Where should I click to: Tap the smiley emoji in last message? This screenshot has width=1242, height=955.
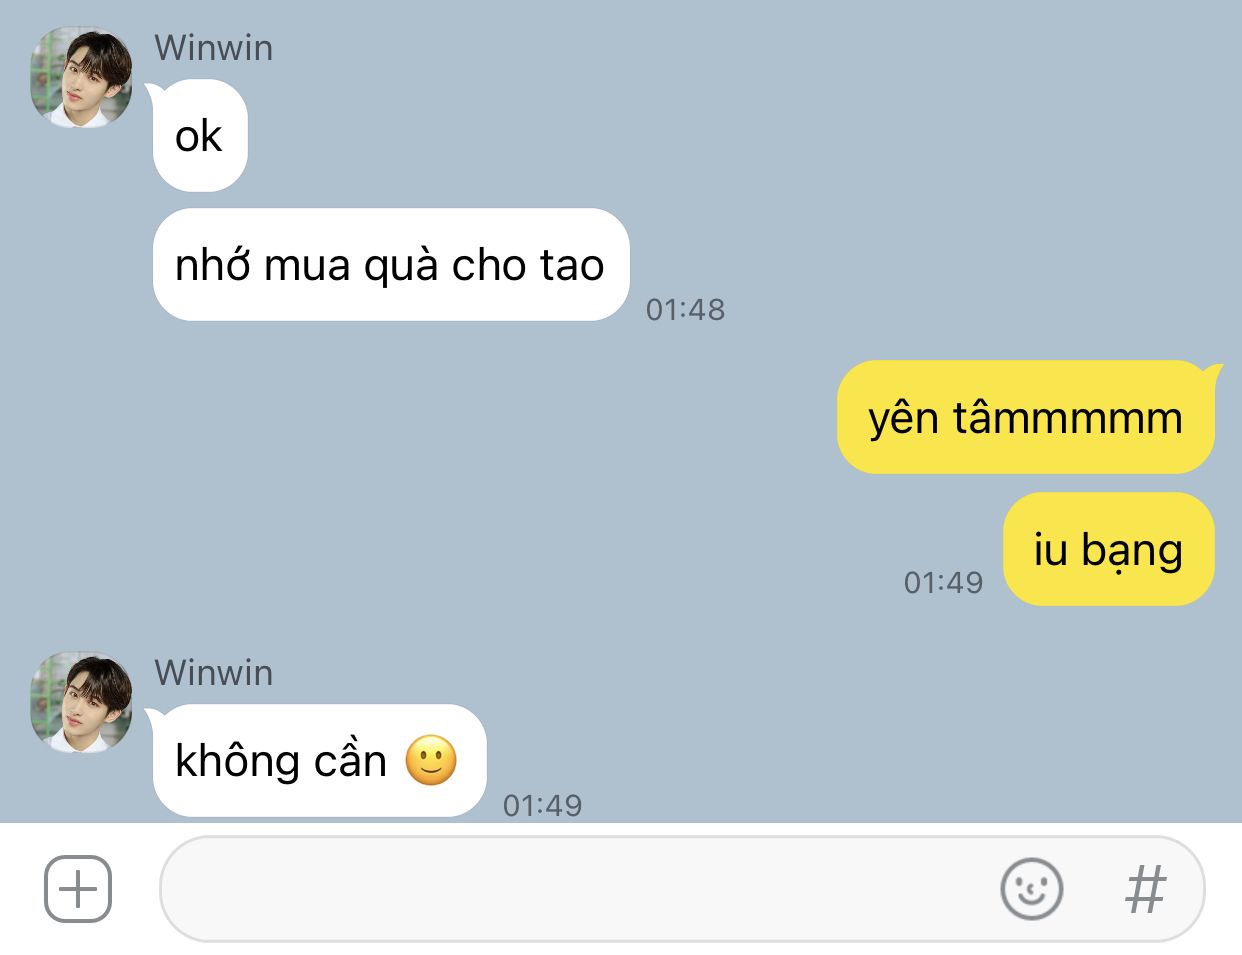pyautogui.click(x=431, y=761)
